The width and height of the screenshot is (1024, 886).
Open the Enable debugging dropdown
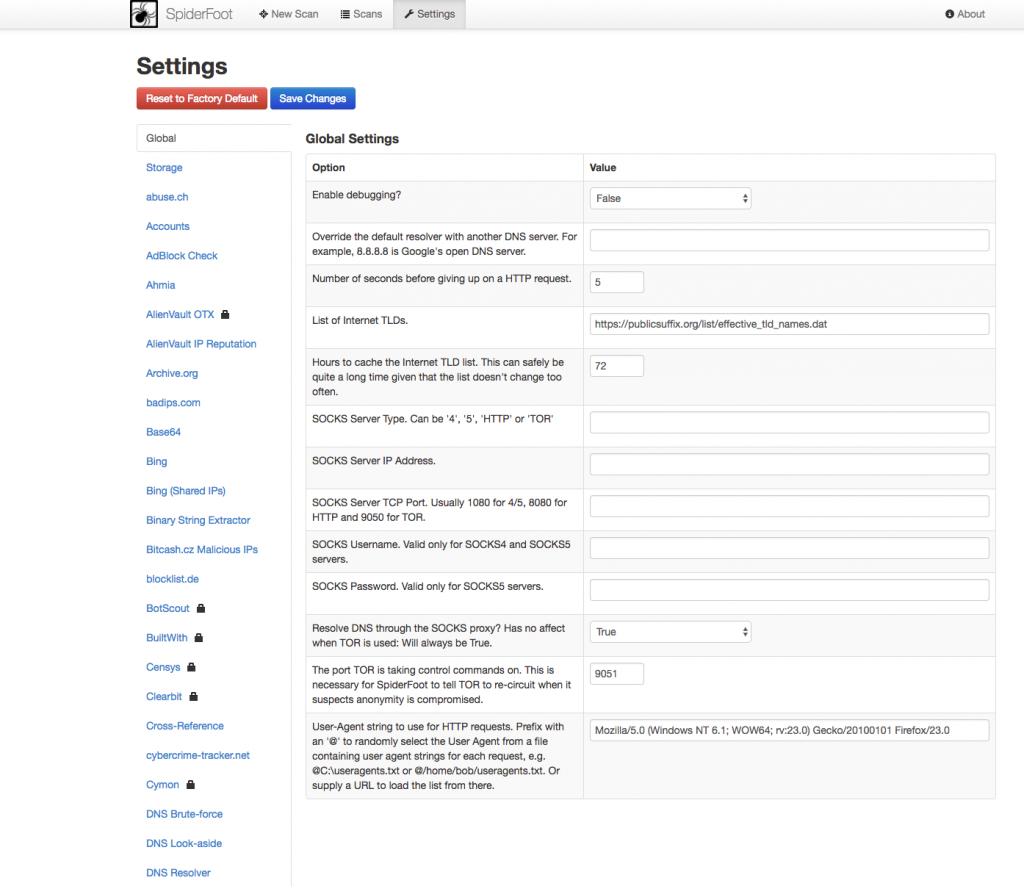(x=670, y=198)
